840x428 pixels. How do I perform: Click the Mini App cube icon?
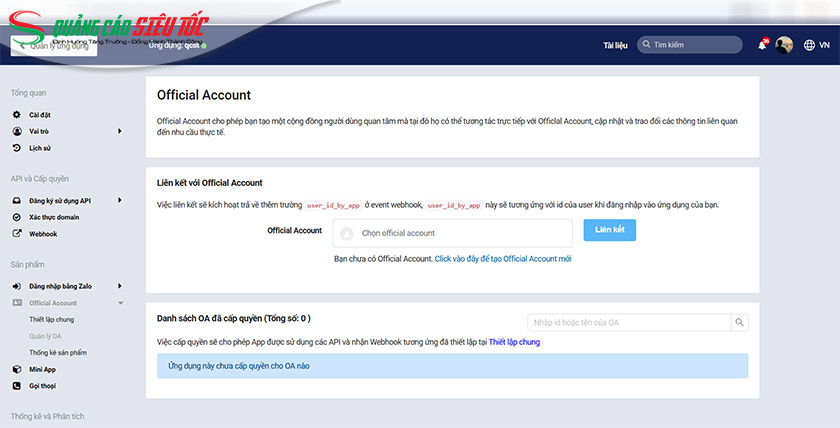click(x=16, y=369)
